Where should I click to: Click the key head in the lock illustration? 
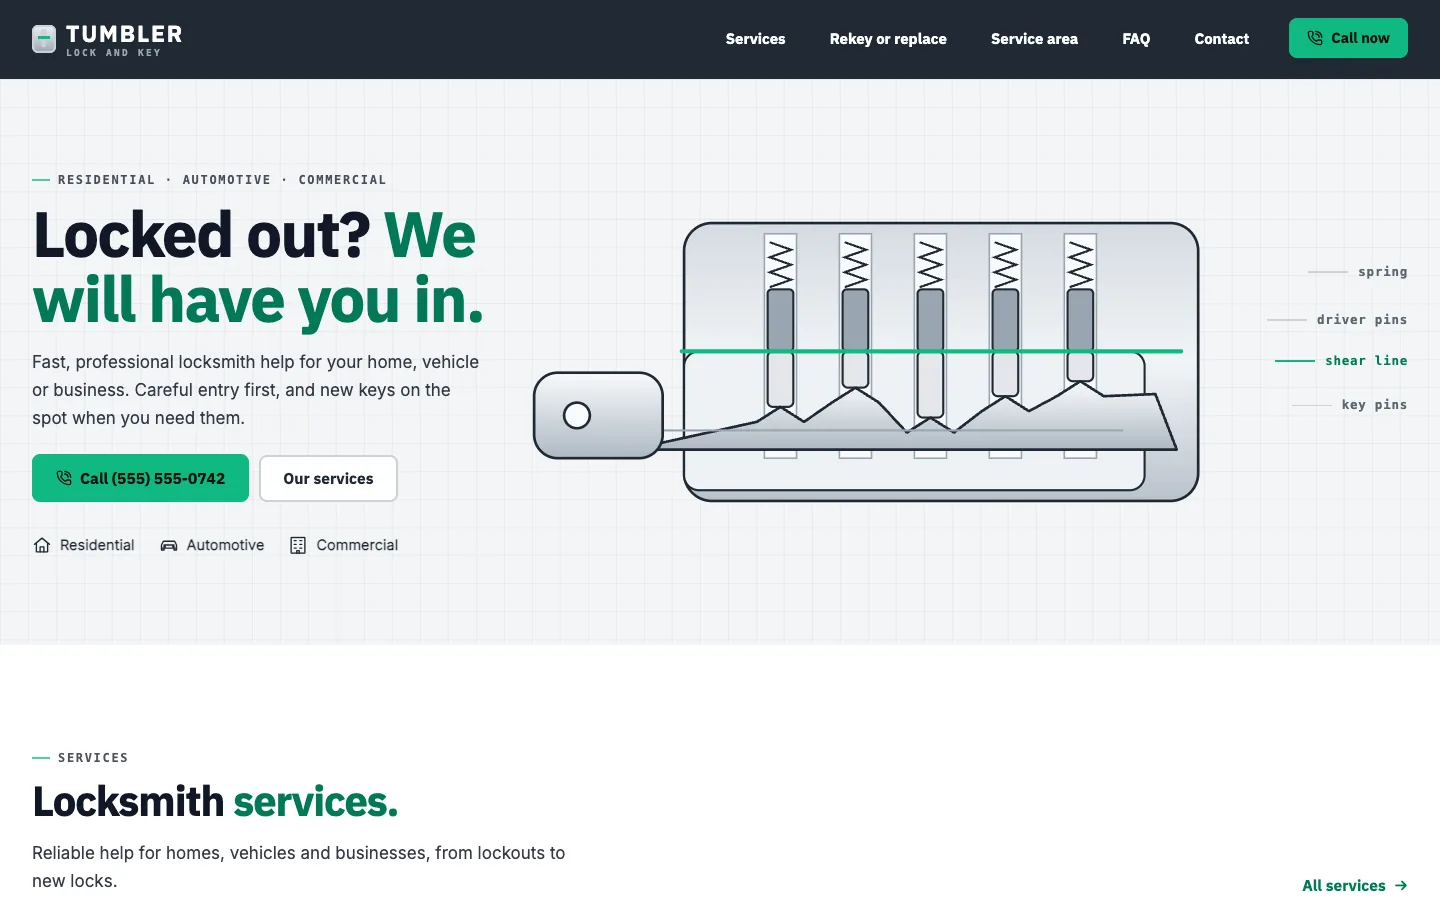tap(598, 415)
